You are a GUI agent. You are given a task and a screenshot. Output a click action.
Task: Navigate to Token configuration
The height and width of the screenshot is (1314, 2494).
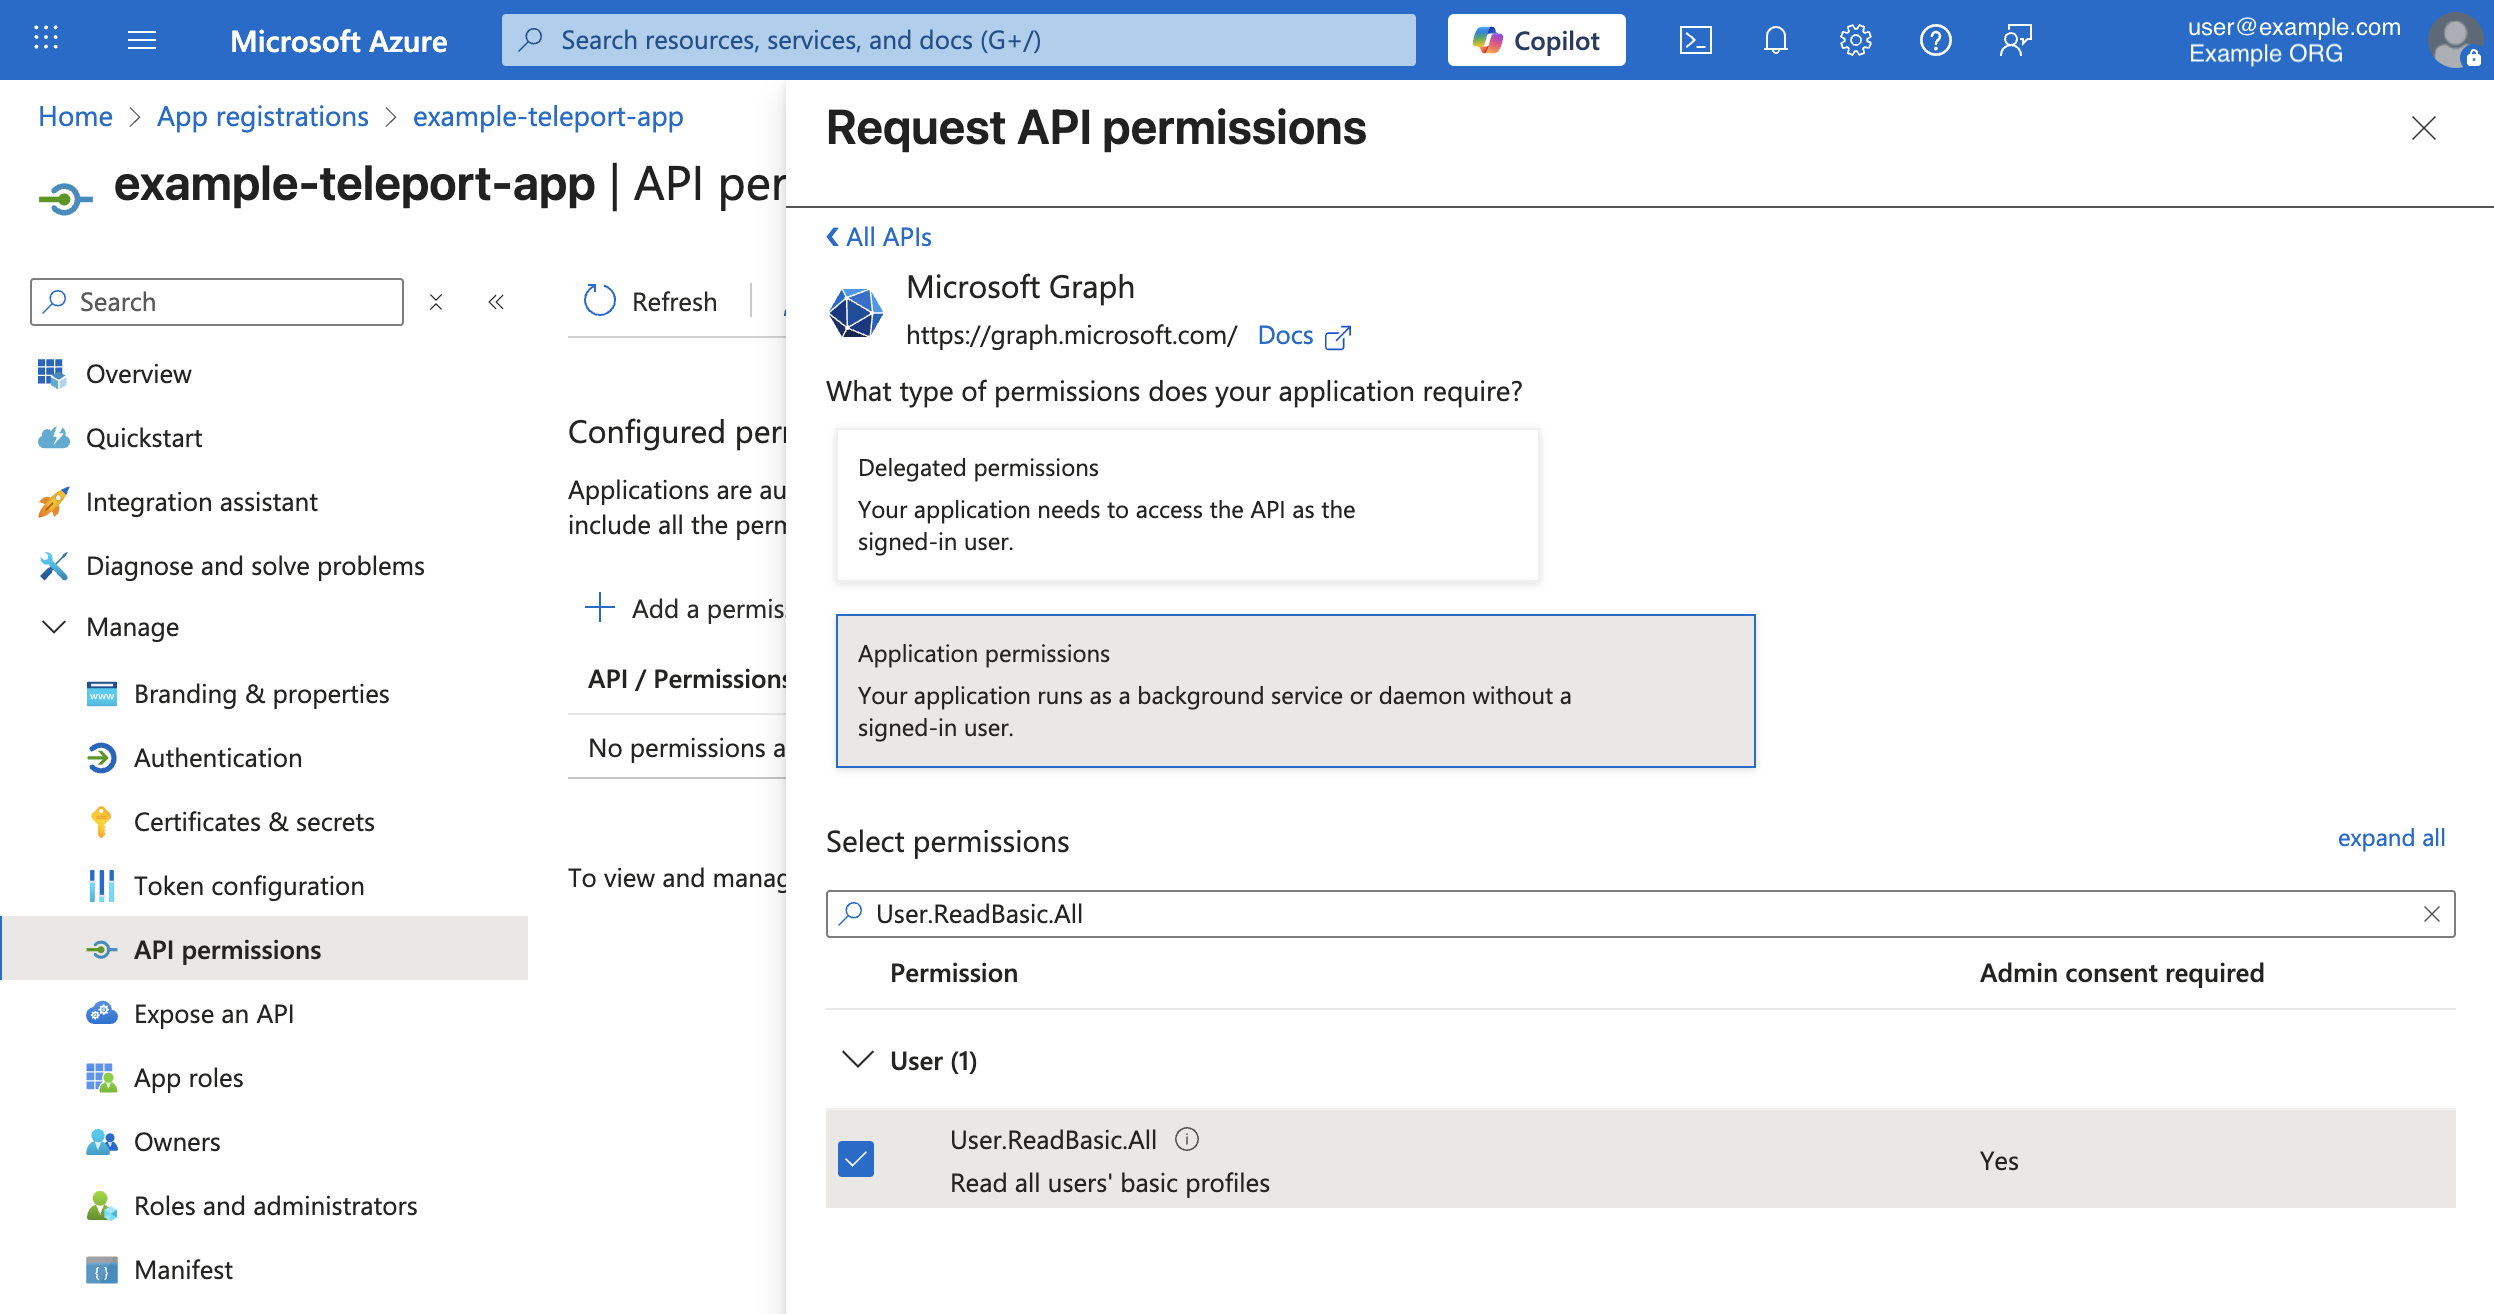(x=248, y=885)
